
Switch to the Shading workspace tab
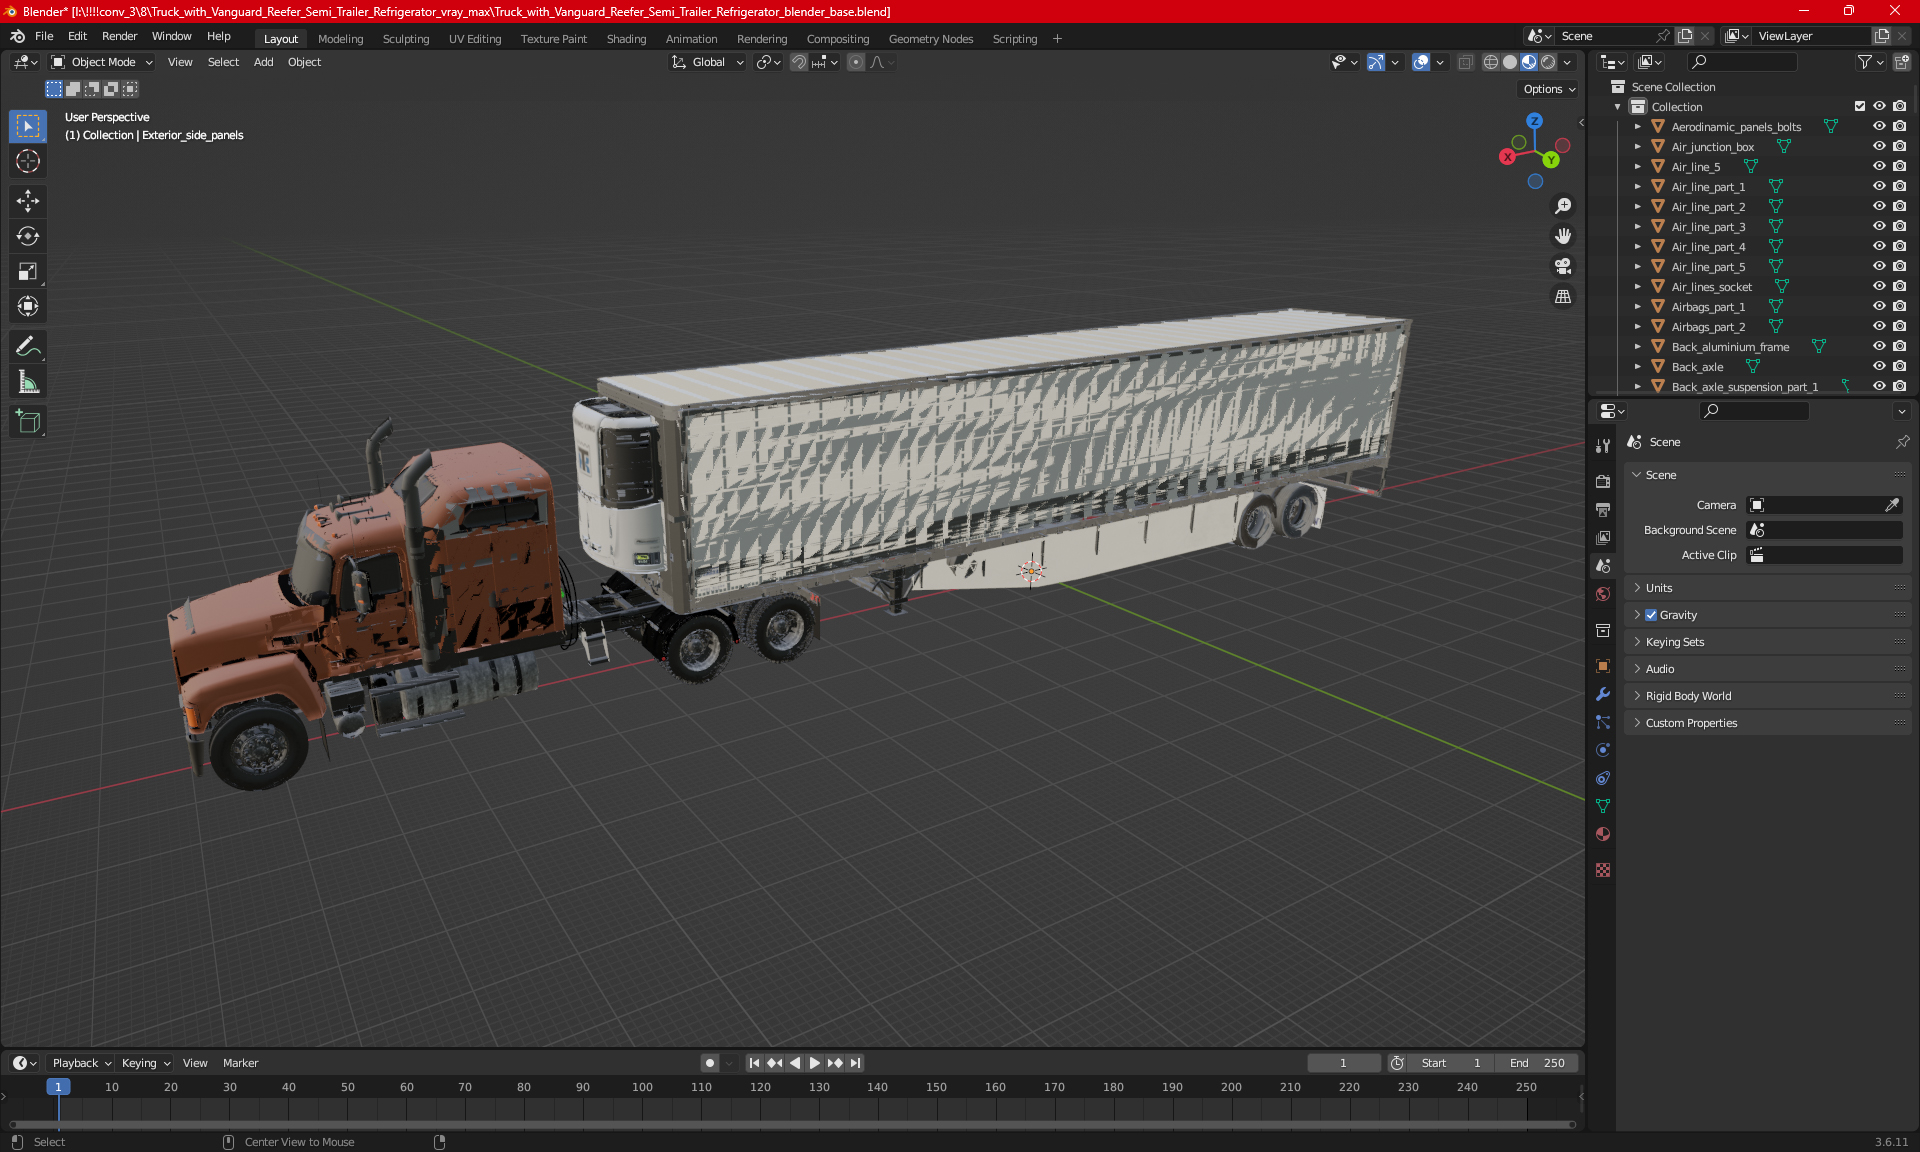point(626,39)
